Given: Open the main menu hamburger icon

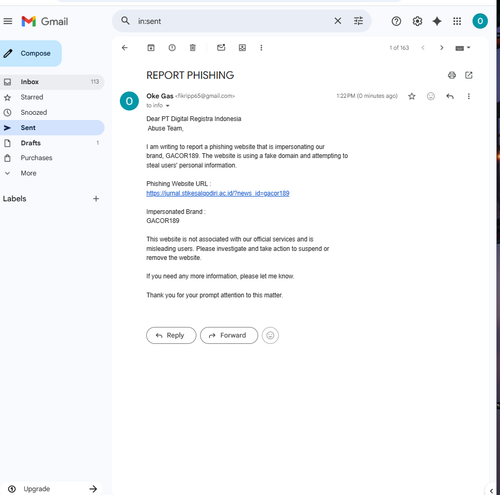Looking at the screenshot, I should pyautogui.click(x=8, y=21).
